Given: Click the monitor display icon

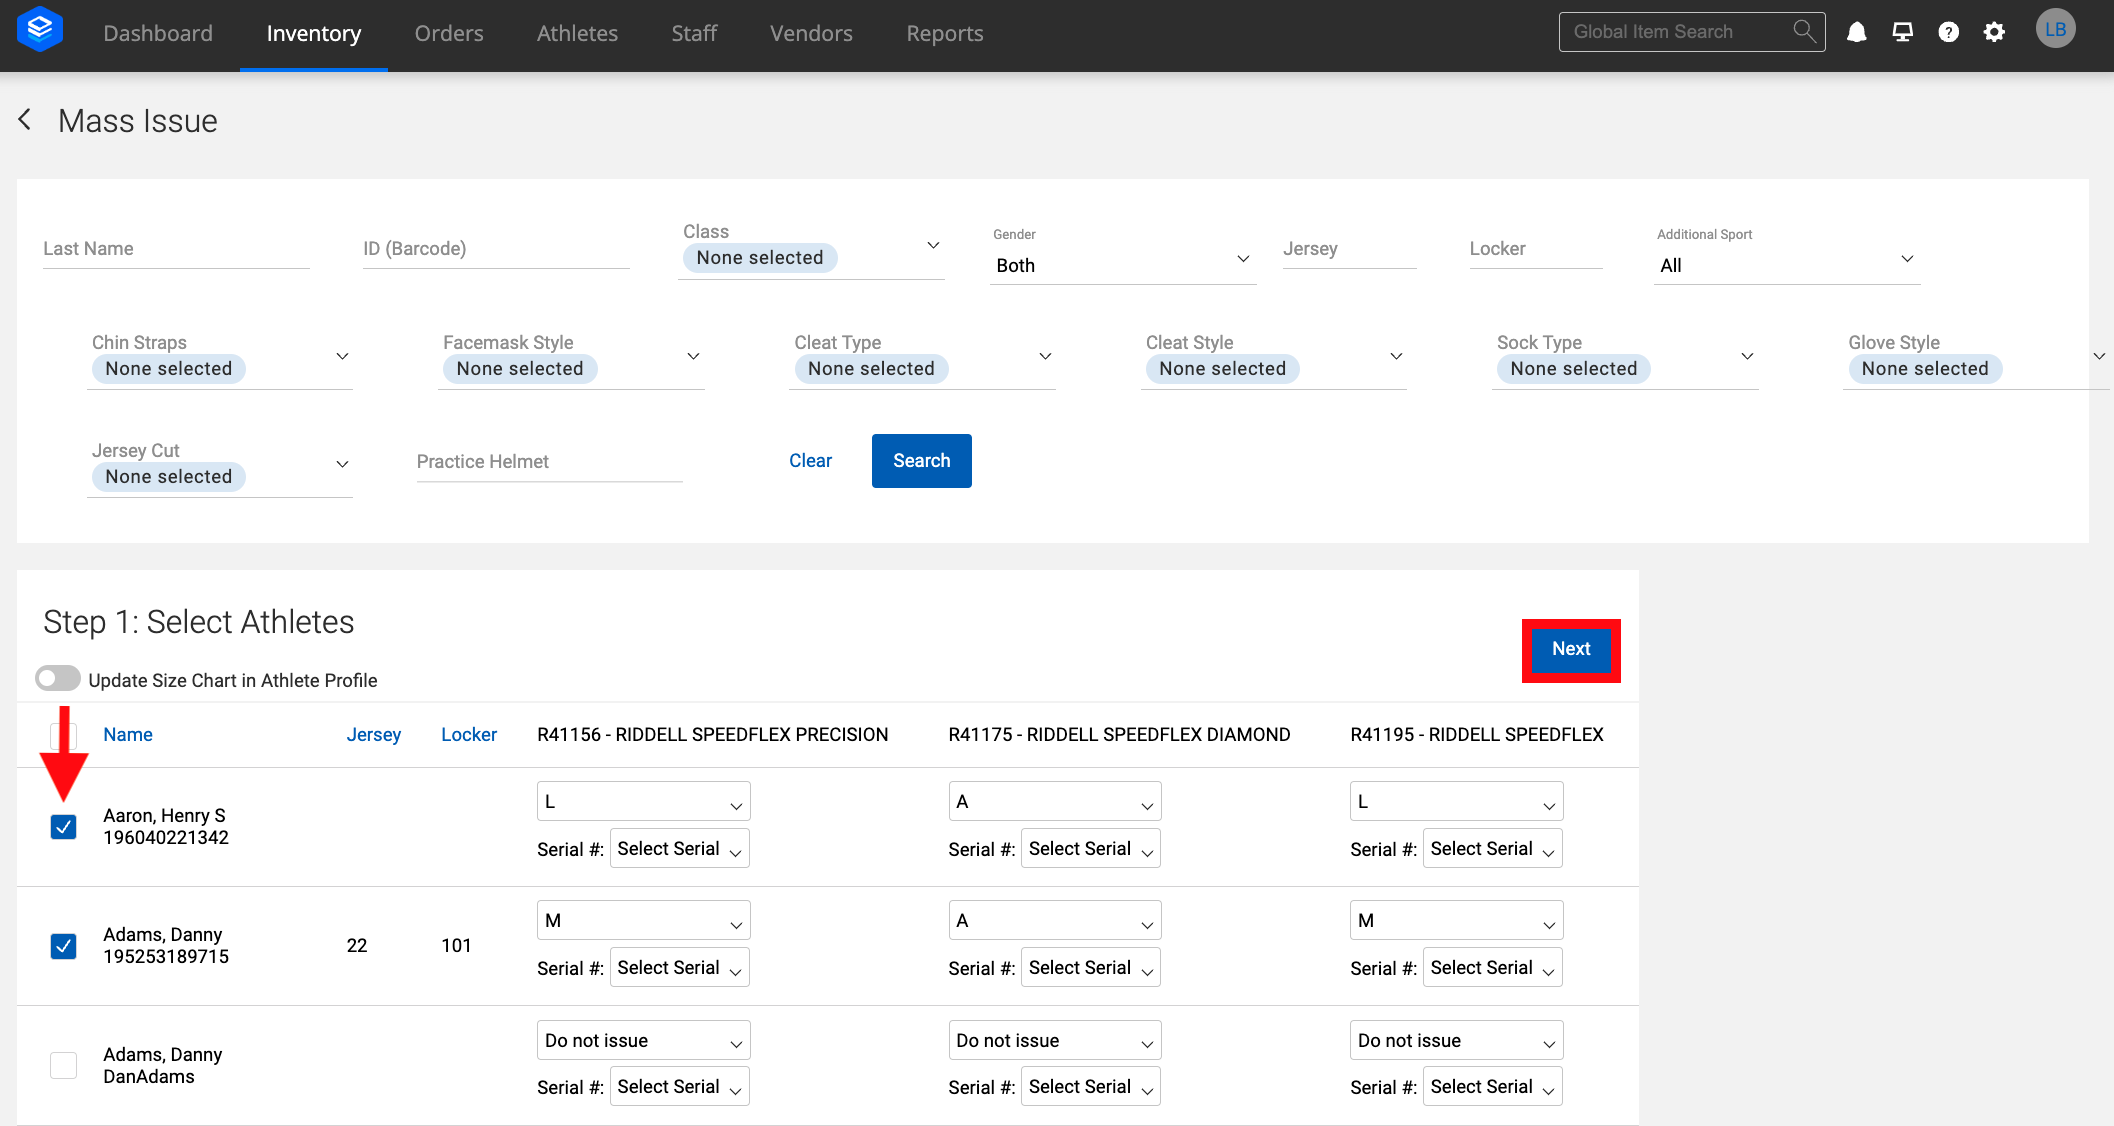Looking at the screenshot, I should [1903, 32].
